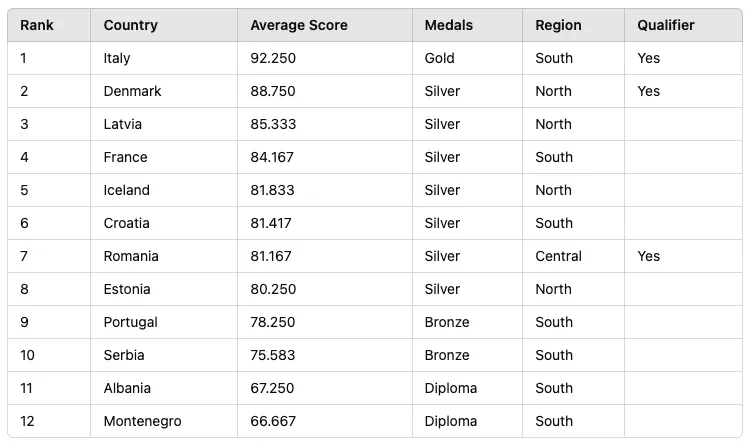Image resolution: width=750 pixels, height=444 pixels.
Task: Click the score 85.333 cell
Action: click(x=273, y=124)
